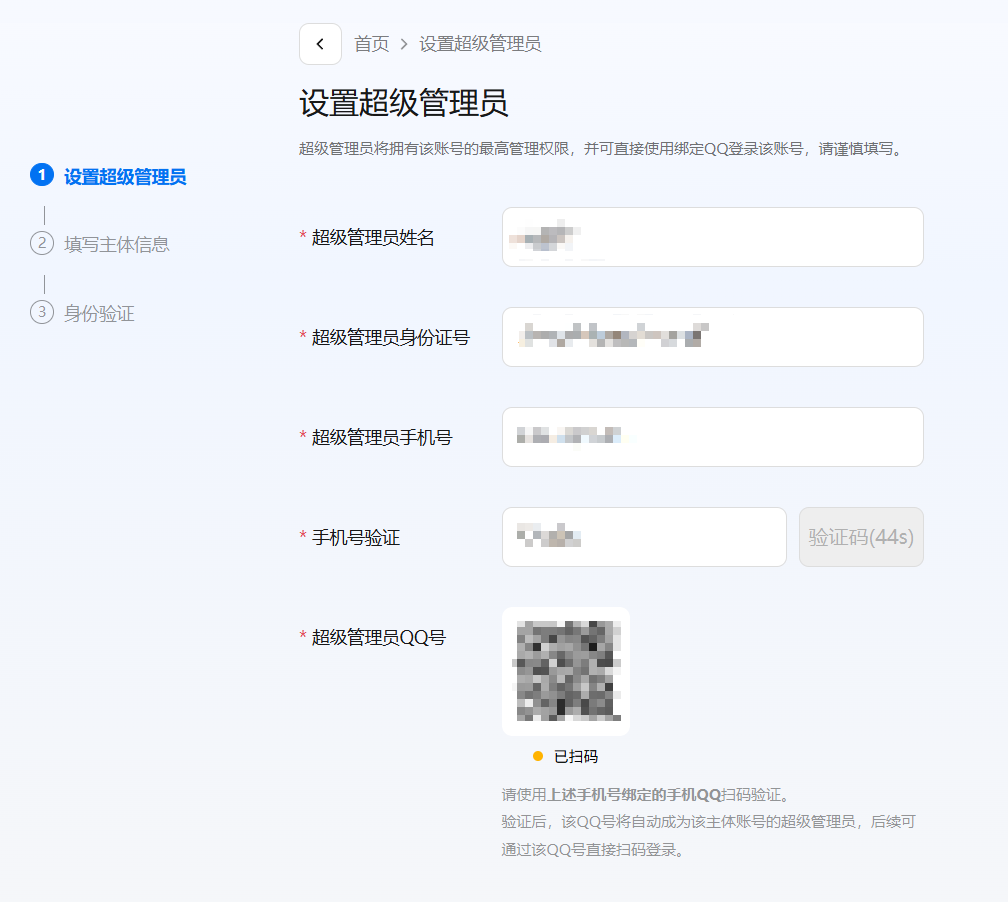This screenshot has height=902, width=1008.
Task: Click the step 3 number circle icon
Action: 42,312
